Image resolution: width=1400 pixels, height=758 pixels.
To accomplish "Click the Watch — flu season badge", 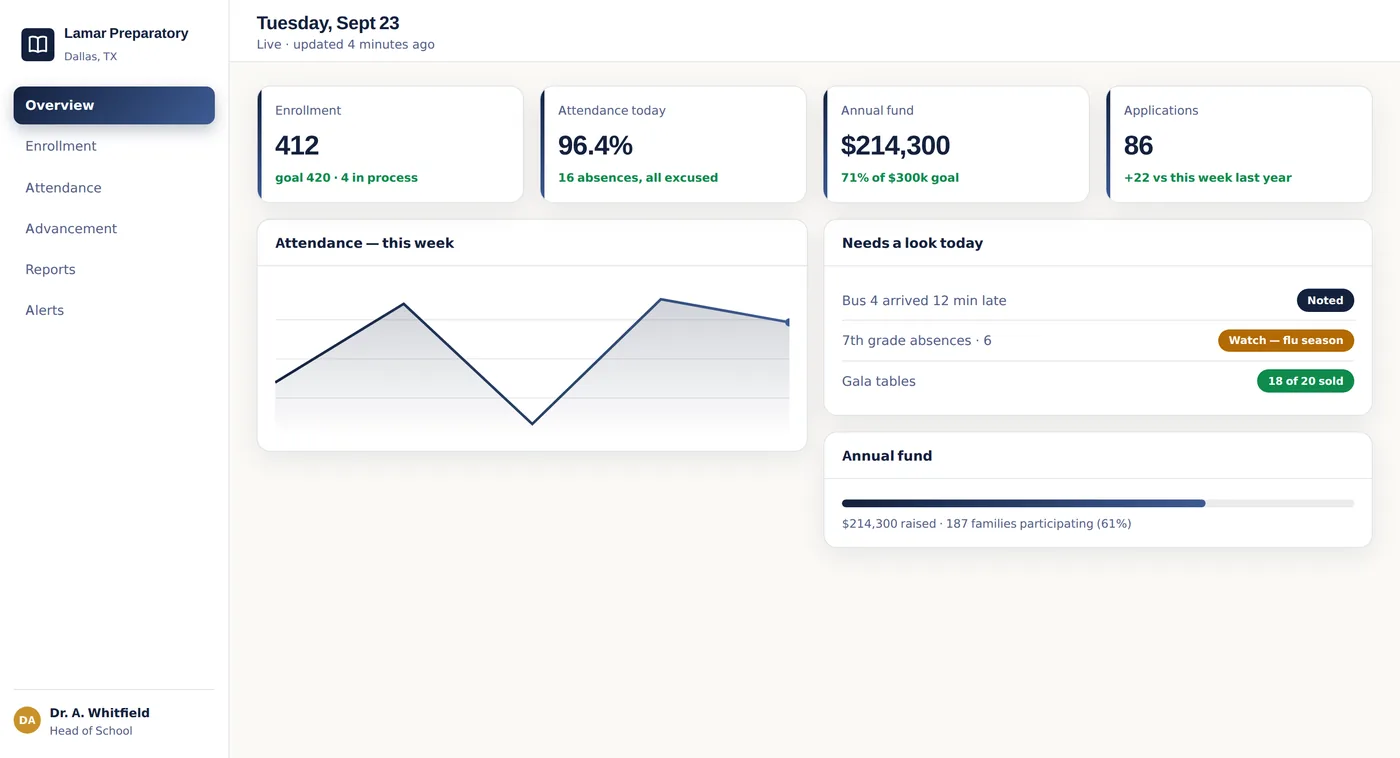I will pos(1286,341).
